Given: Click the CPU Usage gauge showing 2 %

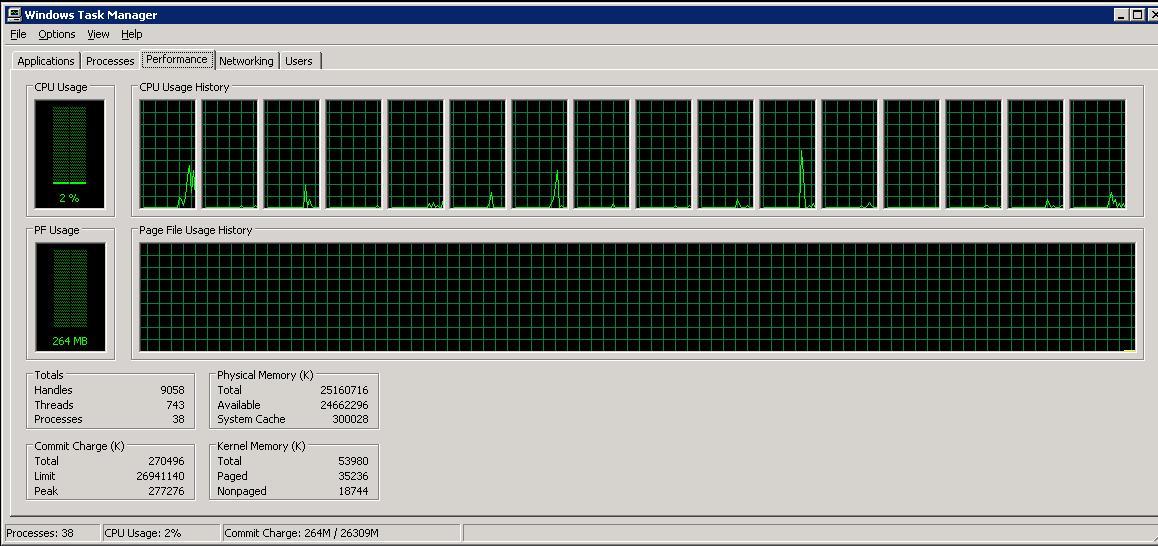Looking at the screenshot, I should tap(69, 154).
